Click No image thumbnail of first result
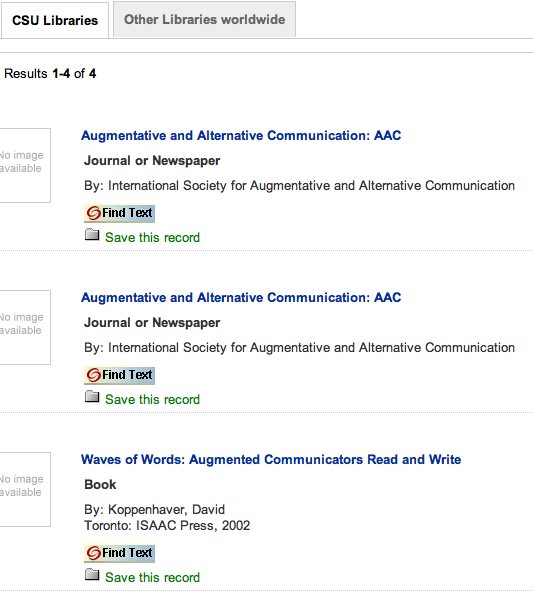This screenshot has height=593, width=533. [25, 165]
